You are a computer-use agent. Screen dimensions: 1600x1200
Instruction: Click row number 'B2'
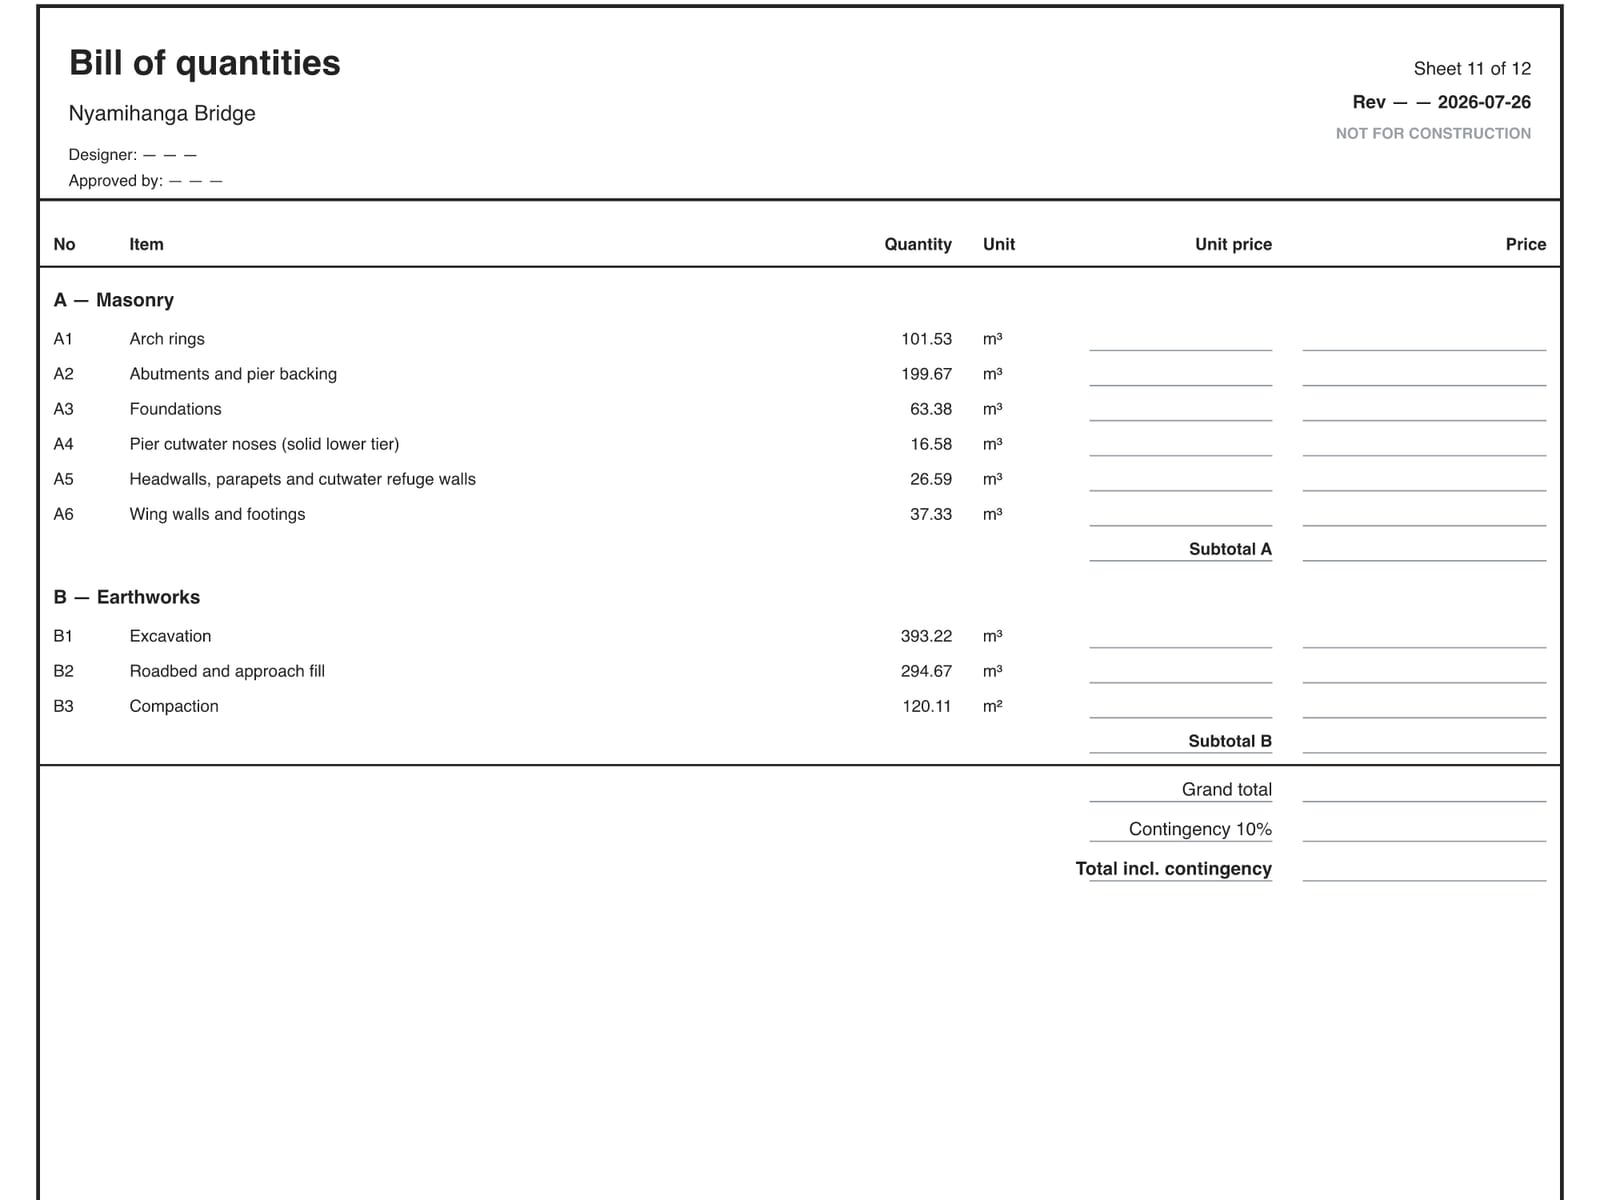(x=63, y=671)
